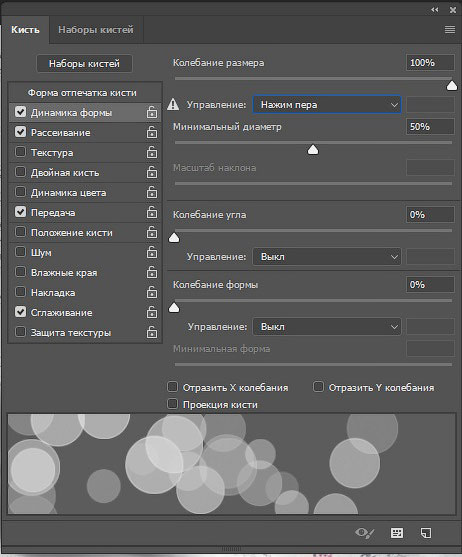Open the brush panel hamburger menu
The height and width of the screenshot is (557, 462).
coord(450,29)
